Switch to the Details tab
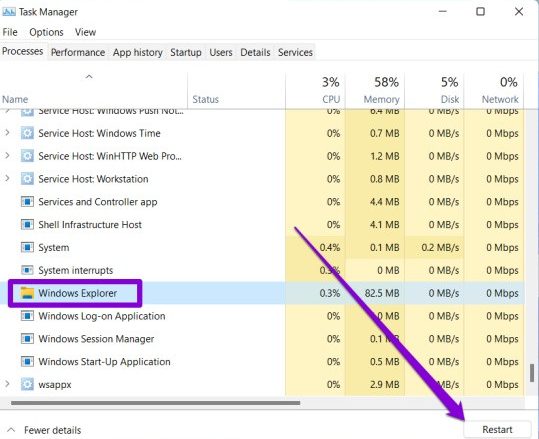This screenshot has width=539, height=439. point(255,52)
